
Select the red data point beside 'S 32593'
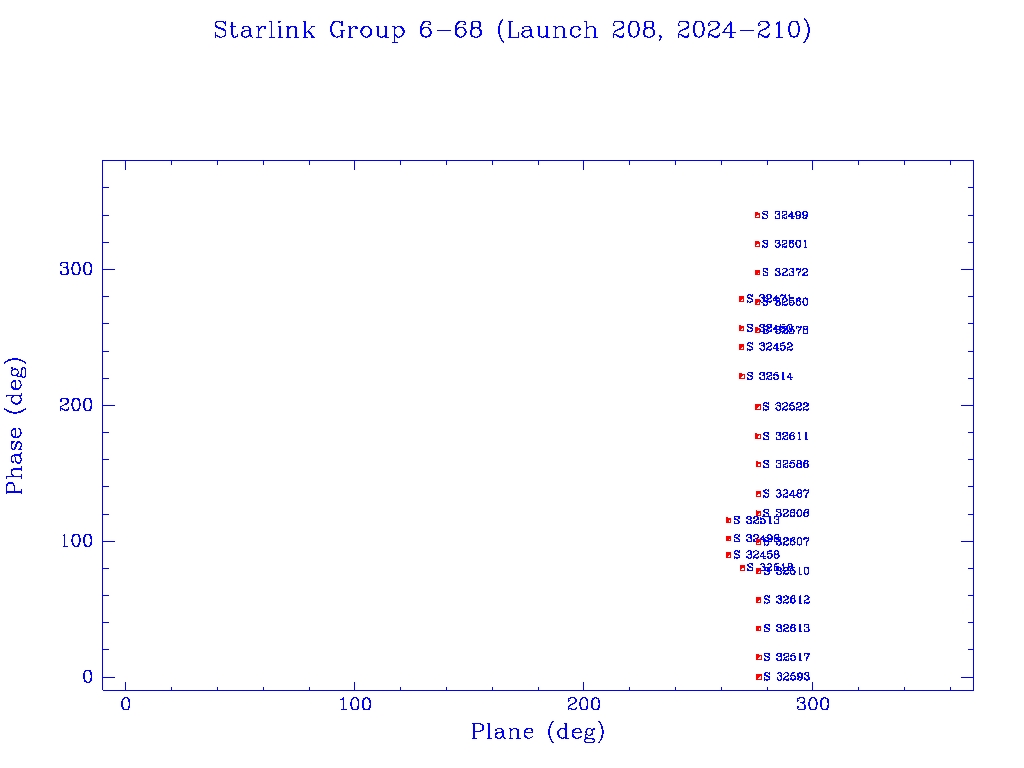tap(759, 677)
